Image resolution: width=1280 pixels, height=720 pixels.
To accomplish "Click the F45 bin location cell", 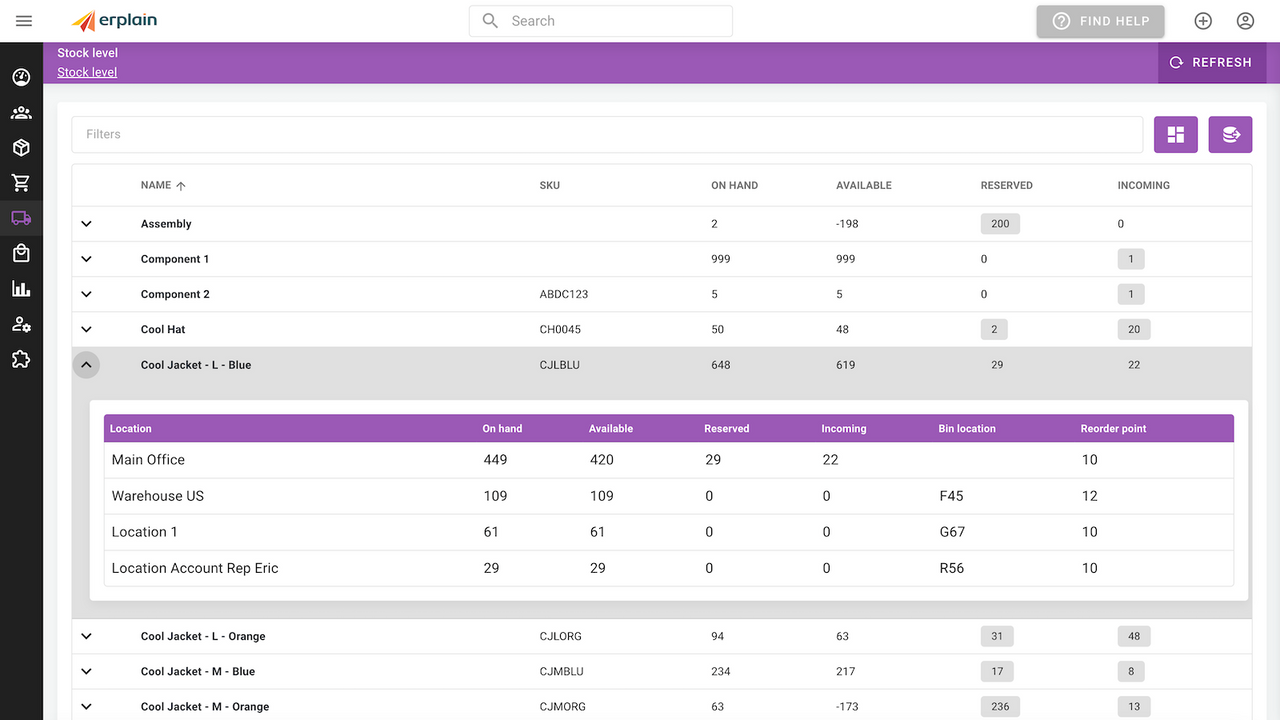I will coord(951,496).
